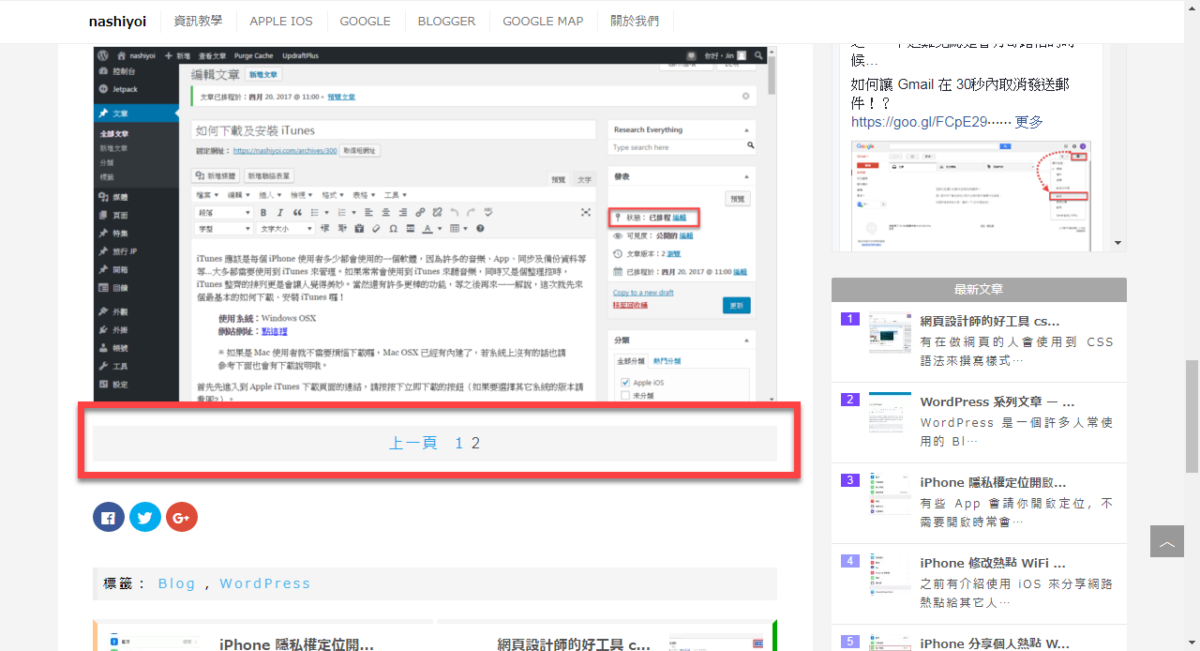Screen dimensions: 1200x651
Task: Jump to page 1 in pagination
Action: (x=459, y=443)
